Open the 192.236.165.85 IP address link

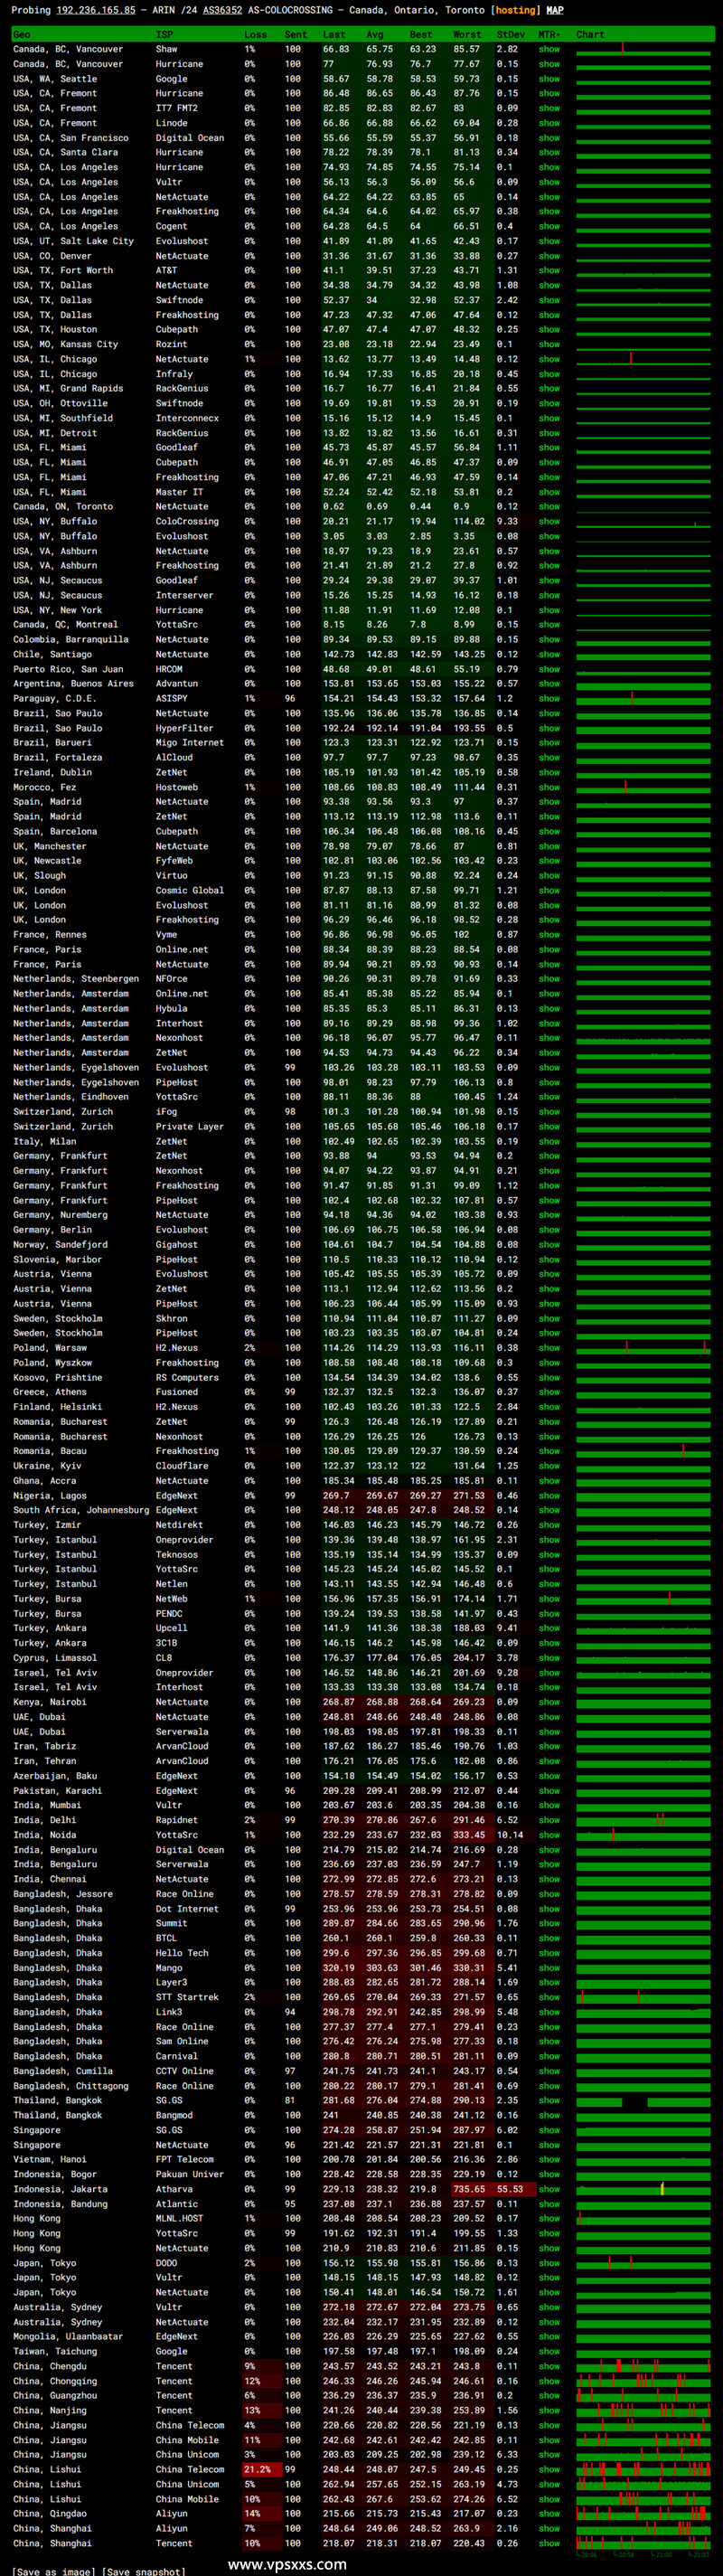(x=96, y=10)
